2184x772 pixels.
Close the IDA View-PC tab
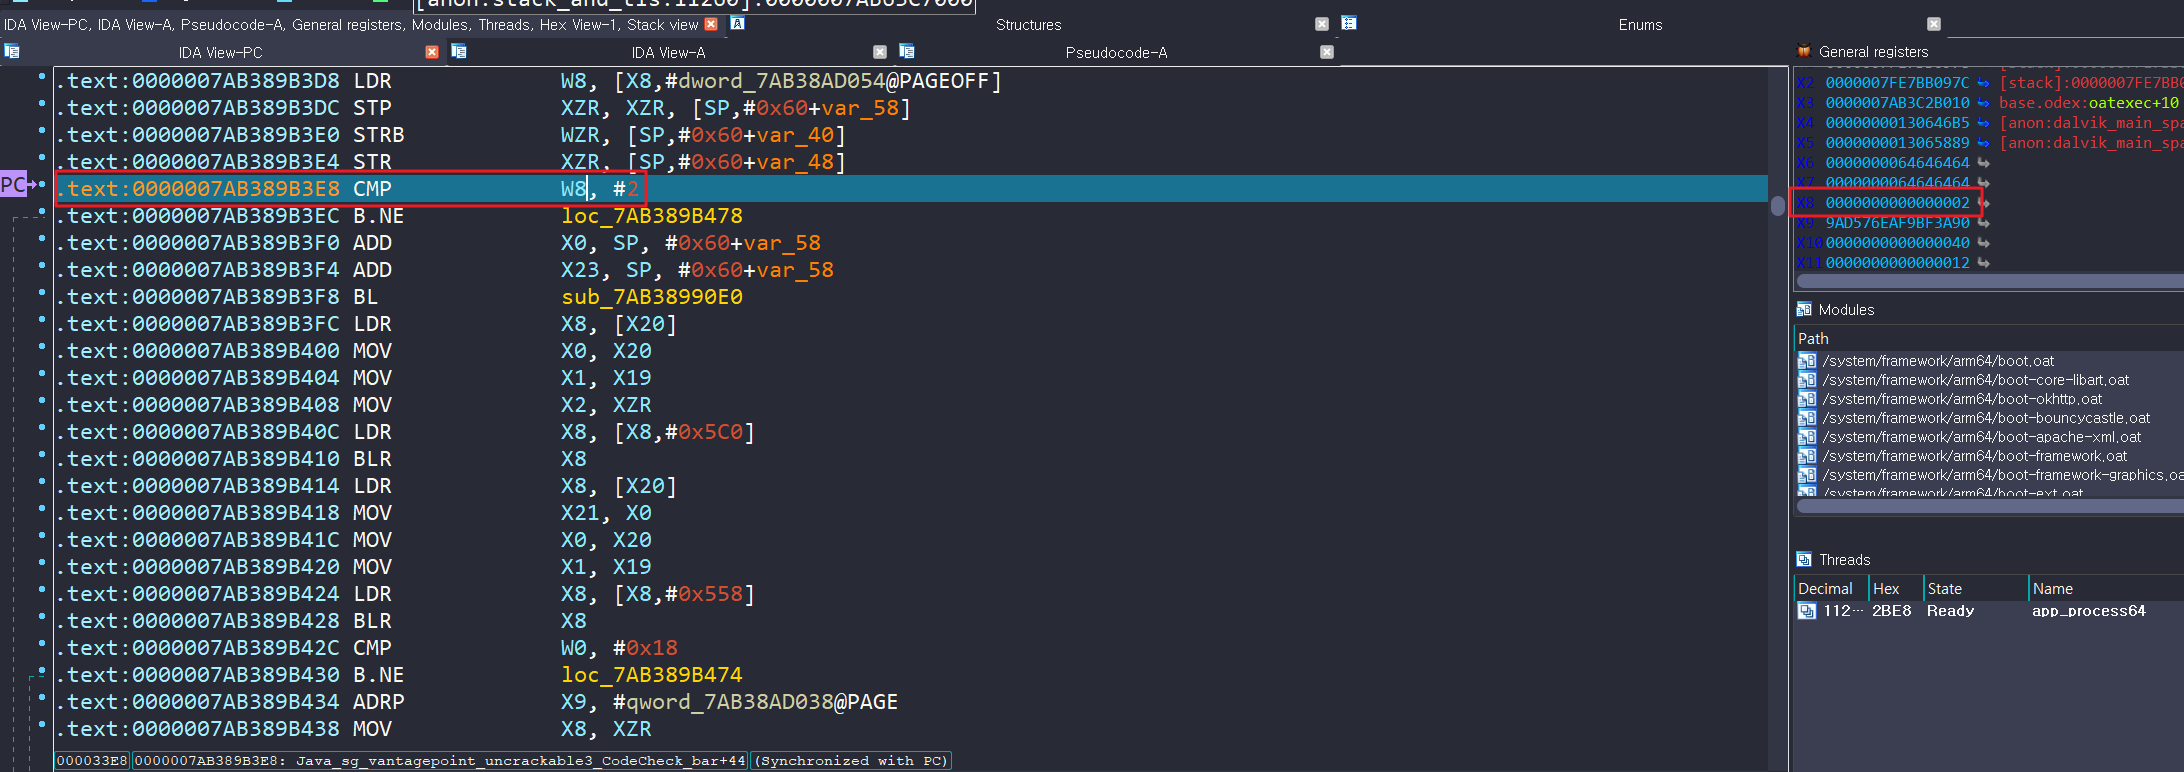[432, 52]
